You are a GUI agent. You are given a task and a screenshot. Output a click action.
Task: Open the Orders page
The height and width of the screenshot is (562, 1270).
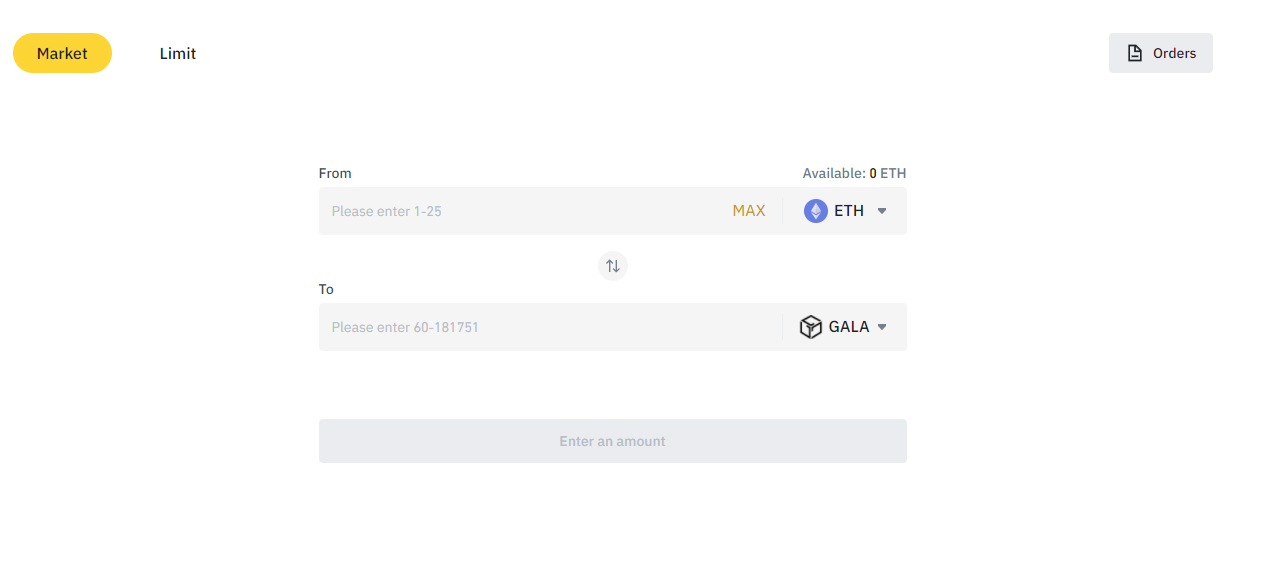coord(1161,53)
